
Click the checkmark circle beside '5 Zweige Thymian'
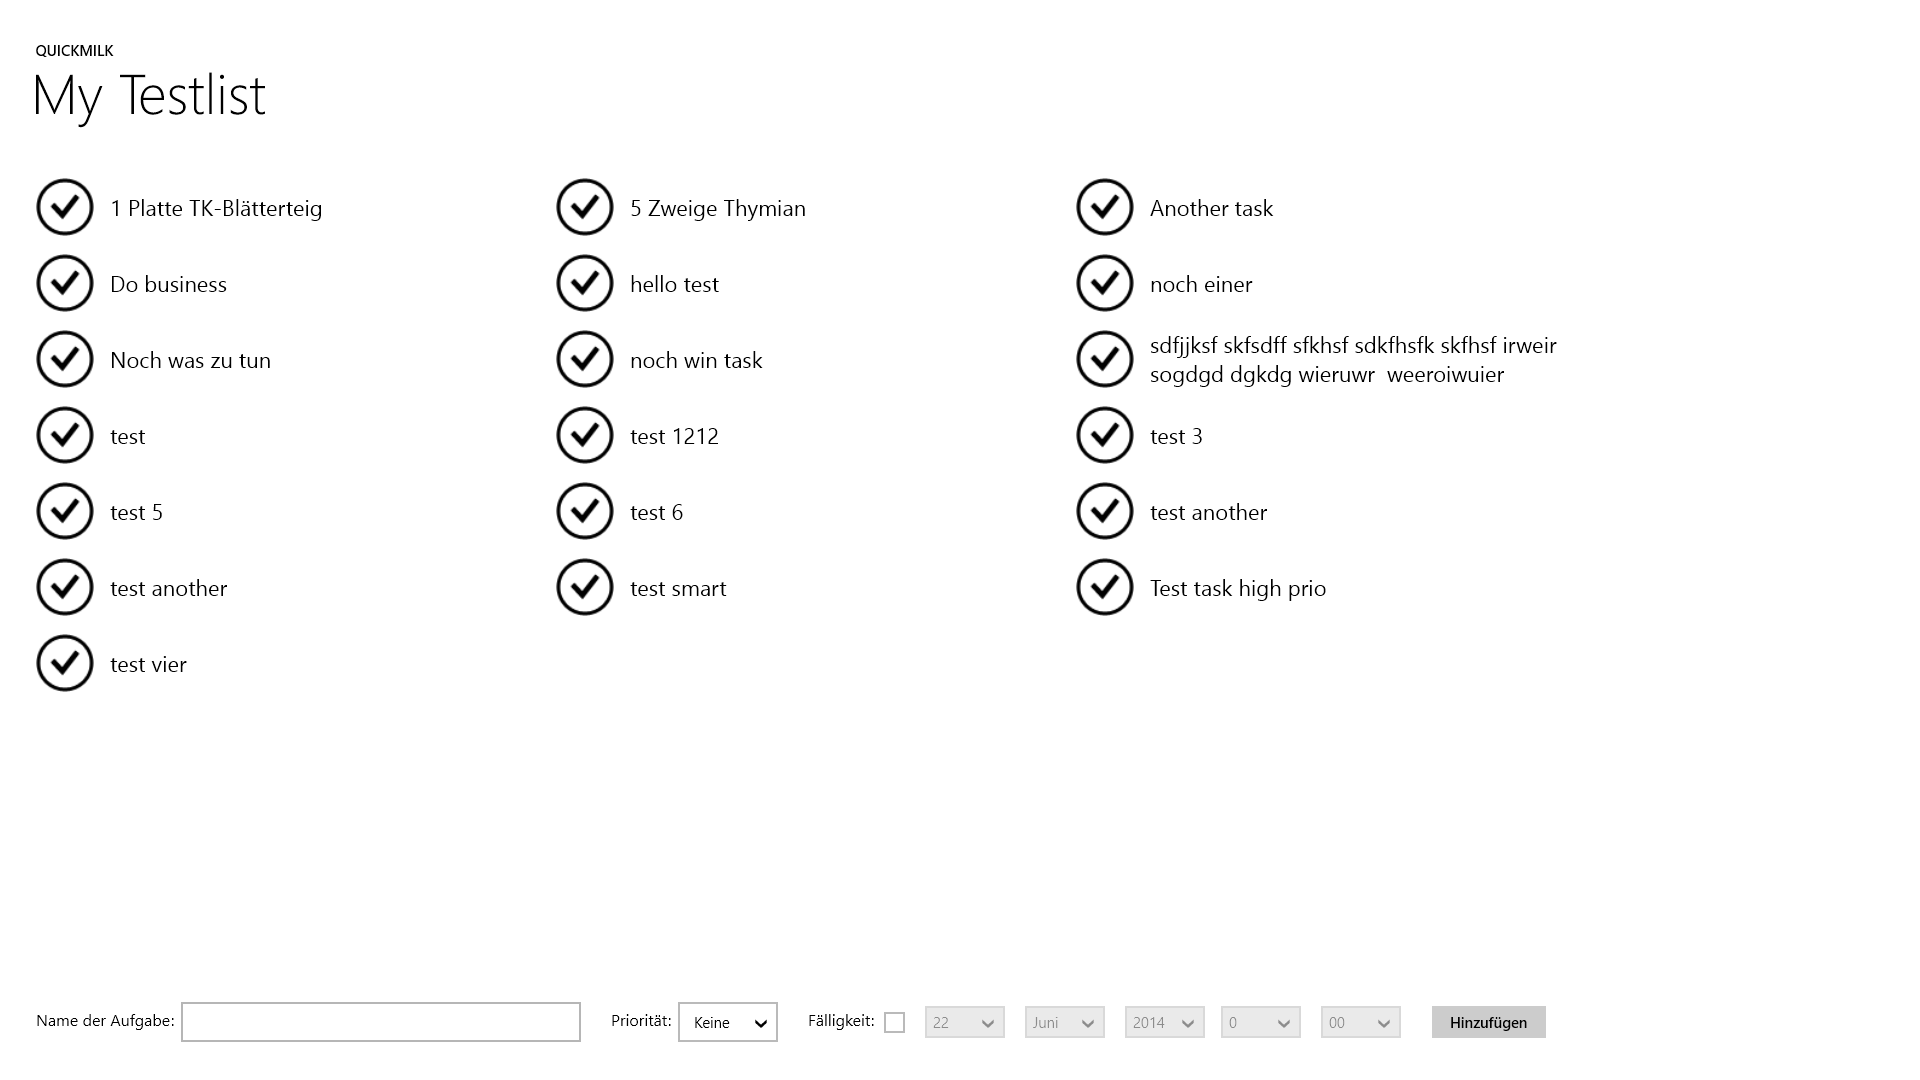[x=585, y=207]
